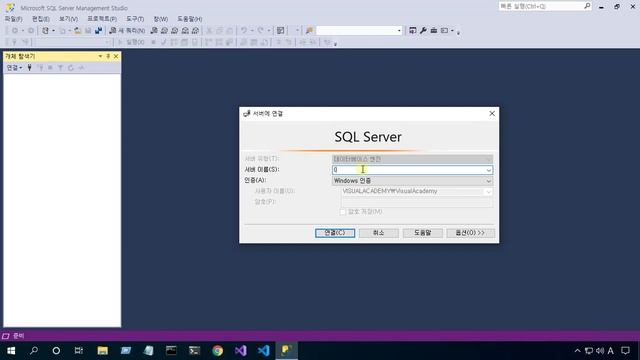Expand the New Project dropdown arrow
Screen dimensions: 640x360
click(53, 31)
